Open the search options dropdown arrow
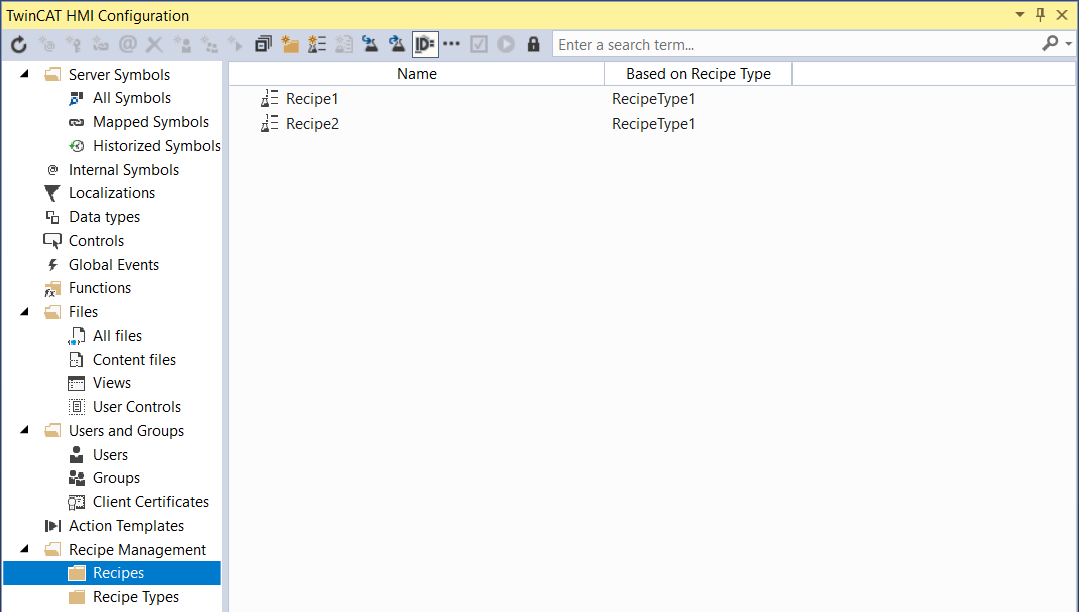 (1069, 44)
